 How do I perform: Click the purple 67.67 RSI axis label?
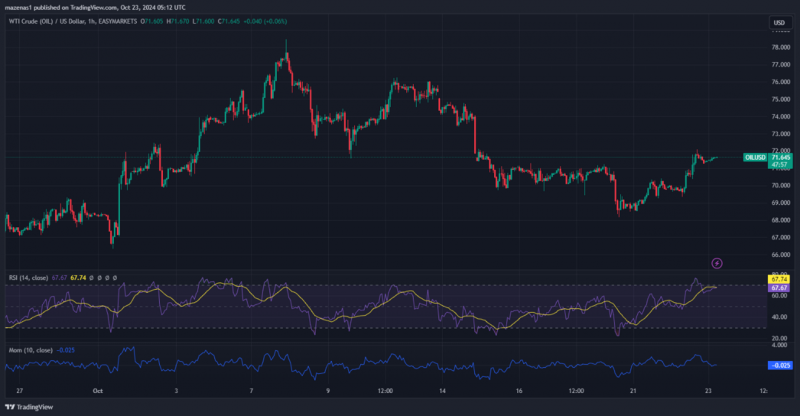click(x=779, y=288)
